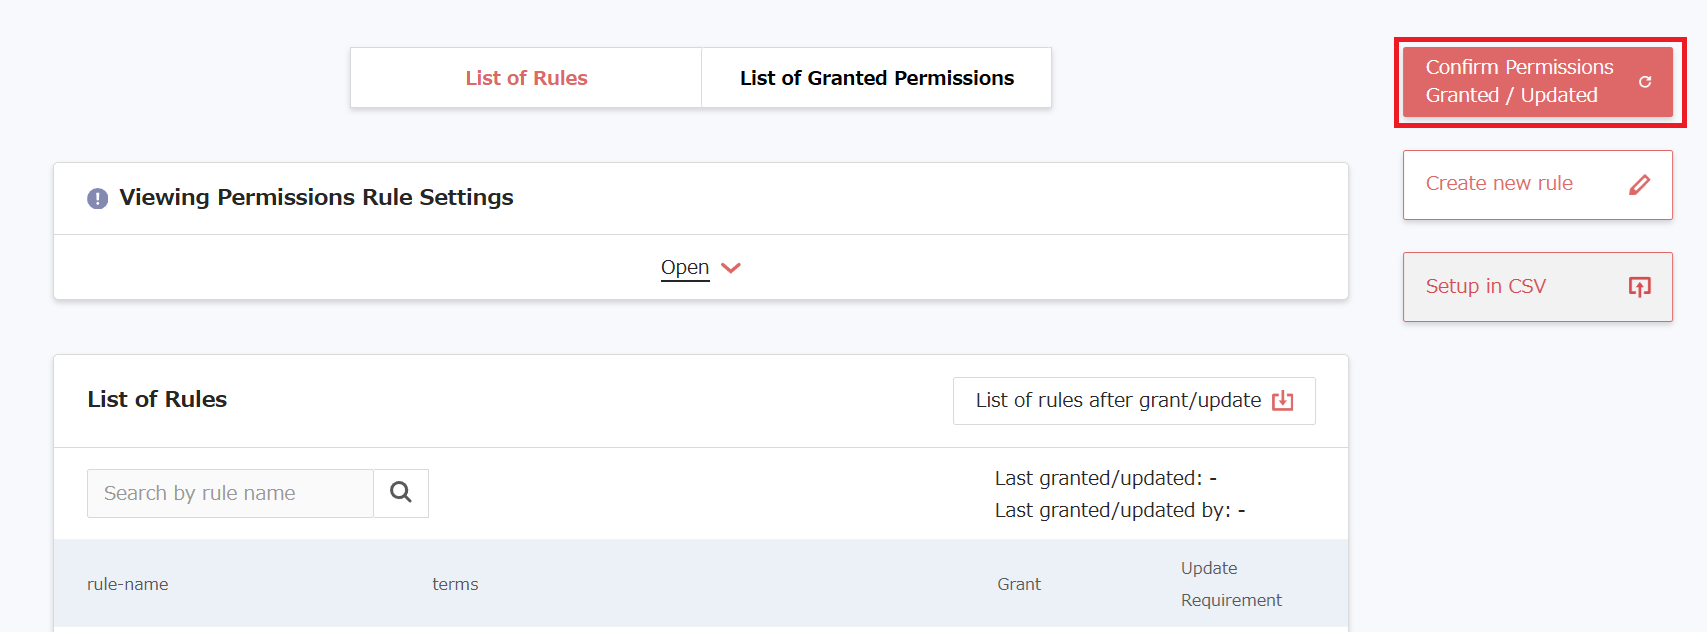Image resolution: width=1707 pixels, height=632 pixels.
Task: Expand settings with the red chevron arrow
Action: click(731, 268)
